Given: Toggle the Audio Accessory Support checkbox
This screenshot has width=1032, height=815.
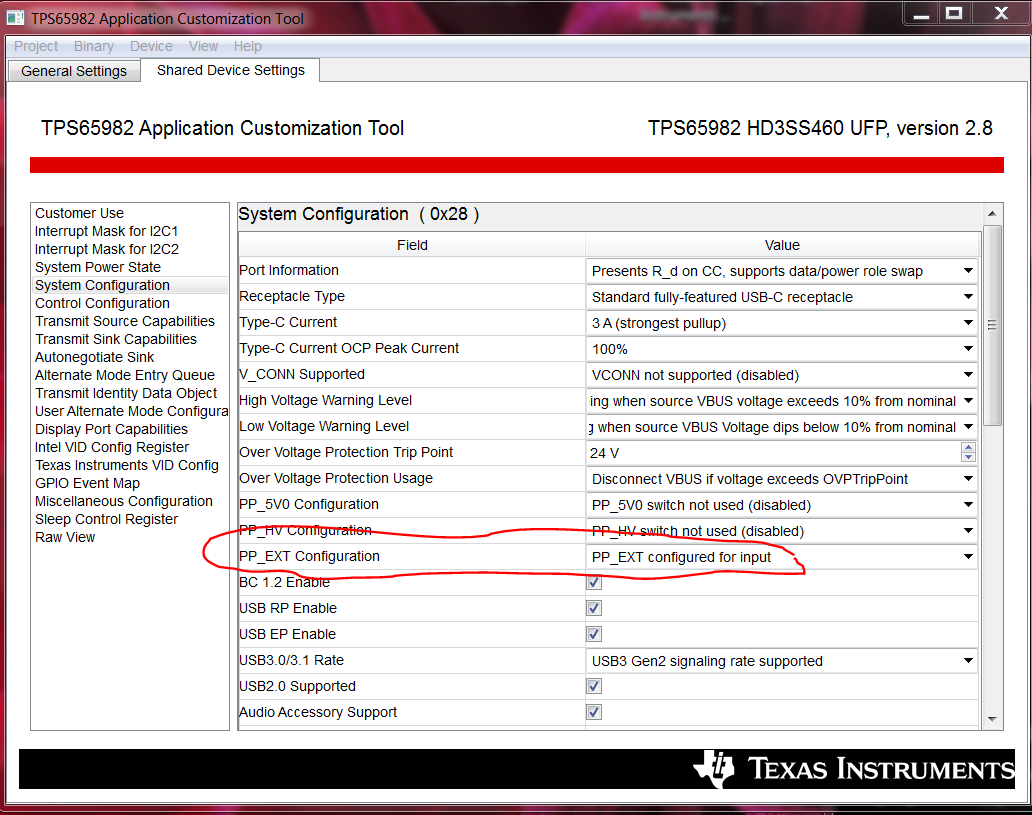Looking at the screenshot, I should (x=594, y=712).
